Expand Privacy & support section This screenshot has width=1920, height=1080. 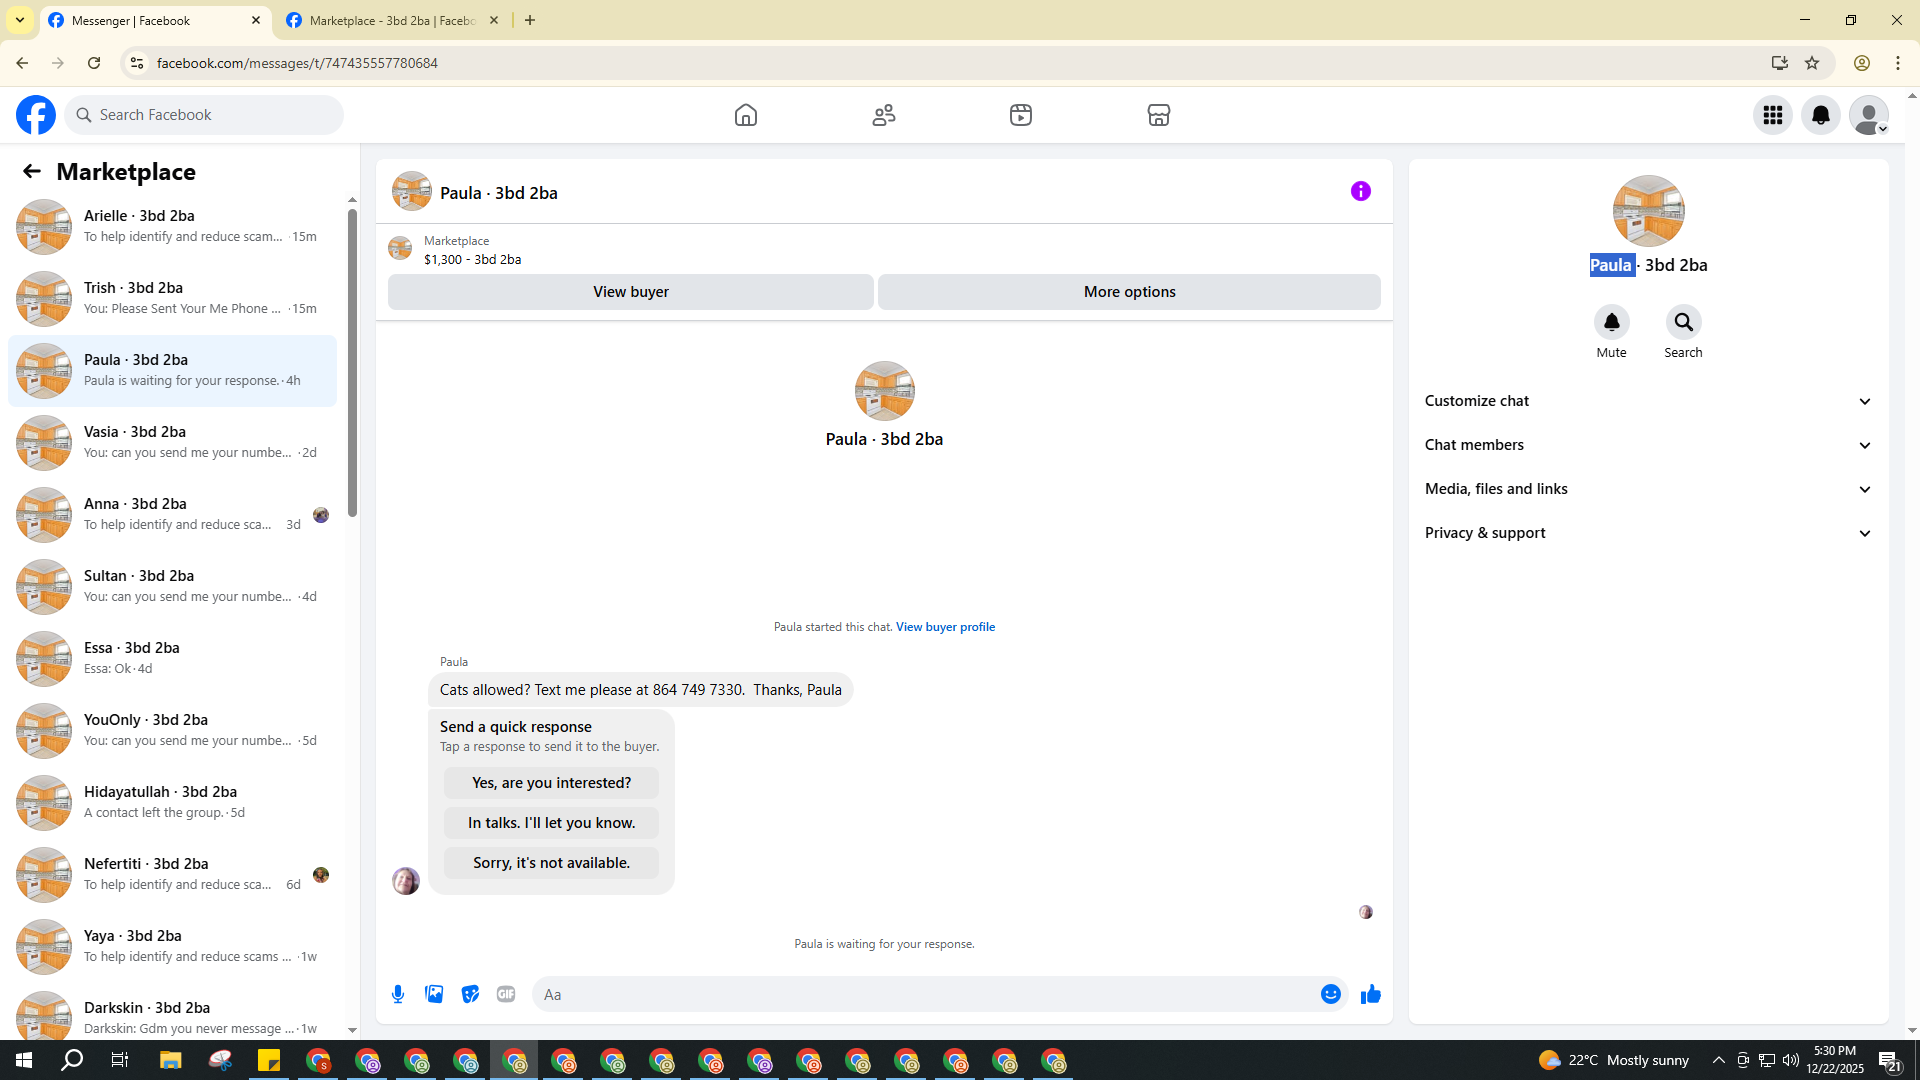click(1648, 533)
